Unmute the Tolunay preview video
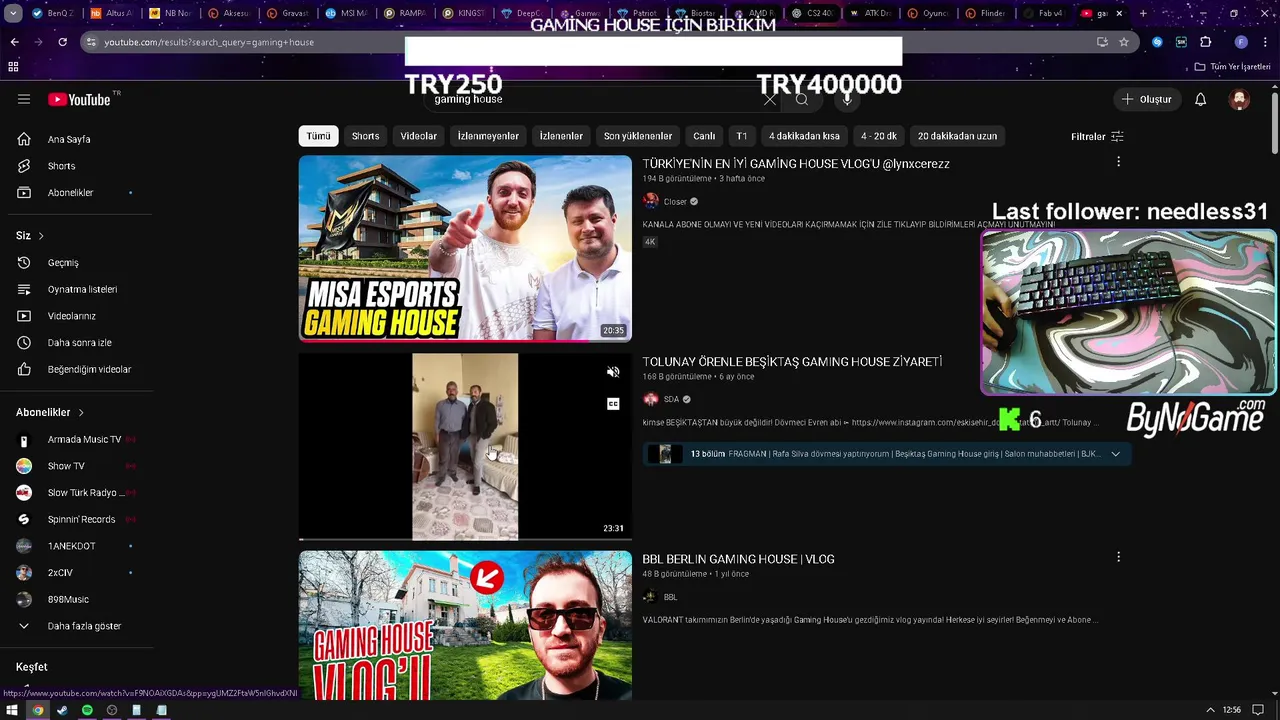The height and width of the screenshot is (720, 1280). [613, 372]
